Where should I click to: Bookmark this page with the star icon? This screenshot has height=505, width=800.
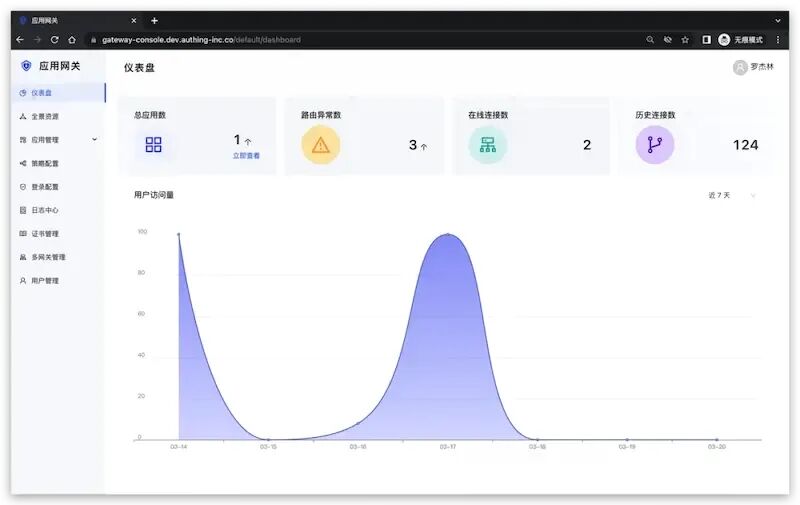click(685, 40)
